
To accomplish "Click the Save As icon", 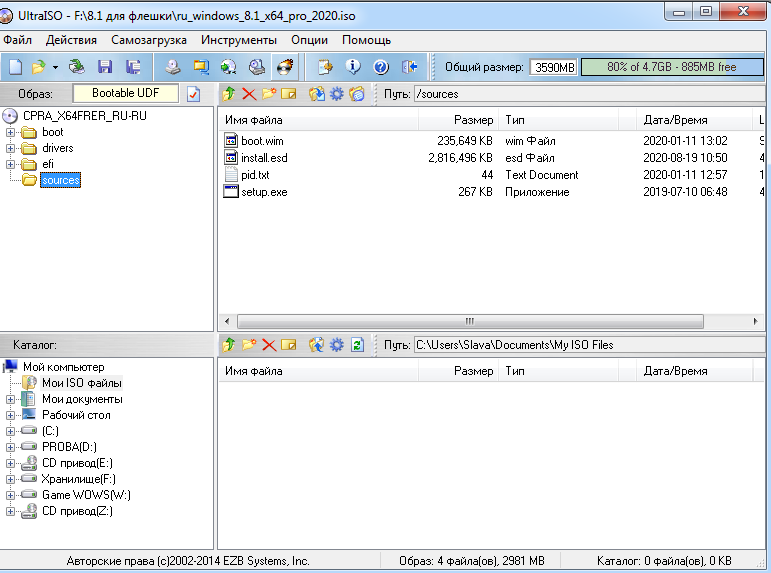I will tap(133, 67).
